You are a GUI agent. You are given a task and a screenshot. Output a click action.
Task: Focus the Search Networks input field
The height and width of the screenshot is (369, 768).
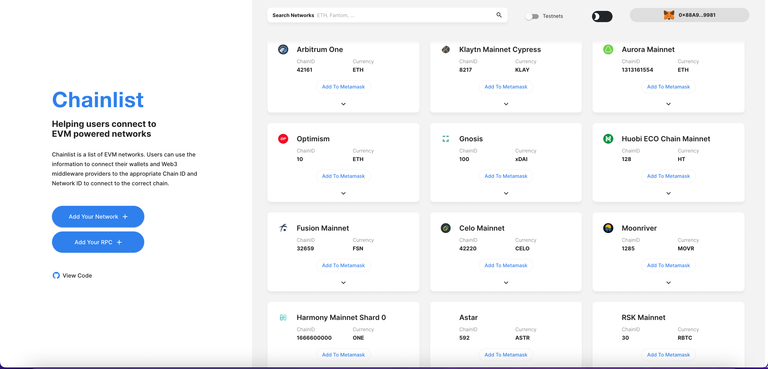(387, 15)
